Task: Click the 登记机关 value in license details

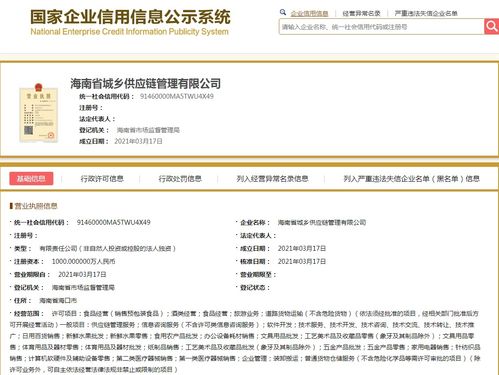Action: point(83,287)
